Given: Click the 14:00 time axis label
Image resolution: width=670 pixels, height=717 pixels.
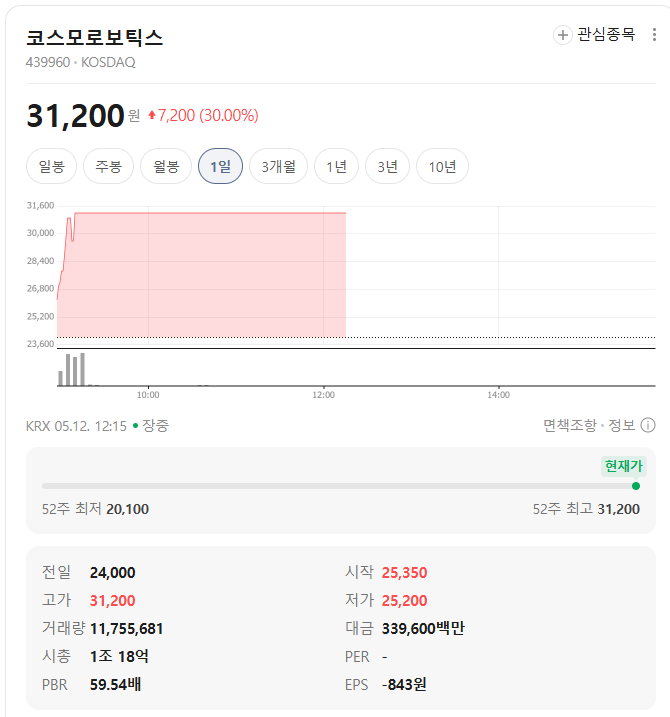Looking at the screenshot, I should click(x=498, y=395).
